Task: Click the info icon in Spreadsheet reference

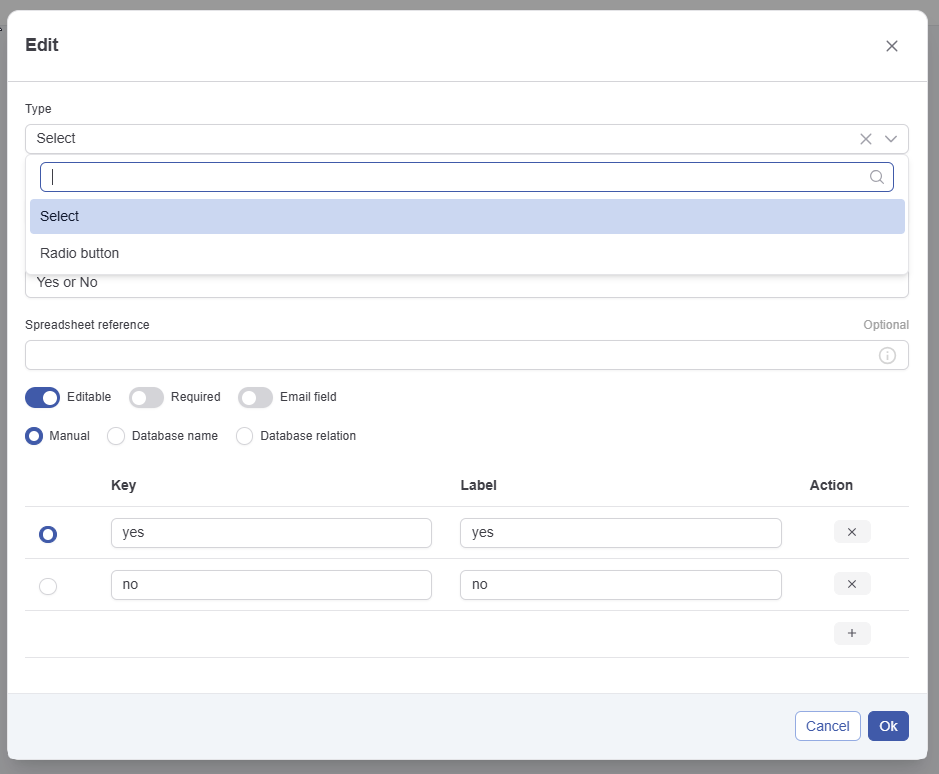Action: pyautogui.click(x=887, y=355)
